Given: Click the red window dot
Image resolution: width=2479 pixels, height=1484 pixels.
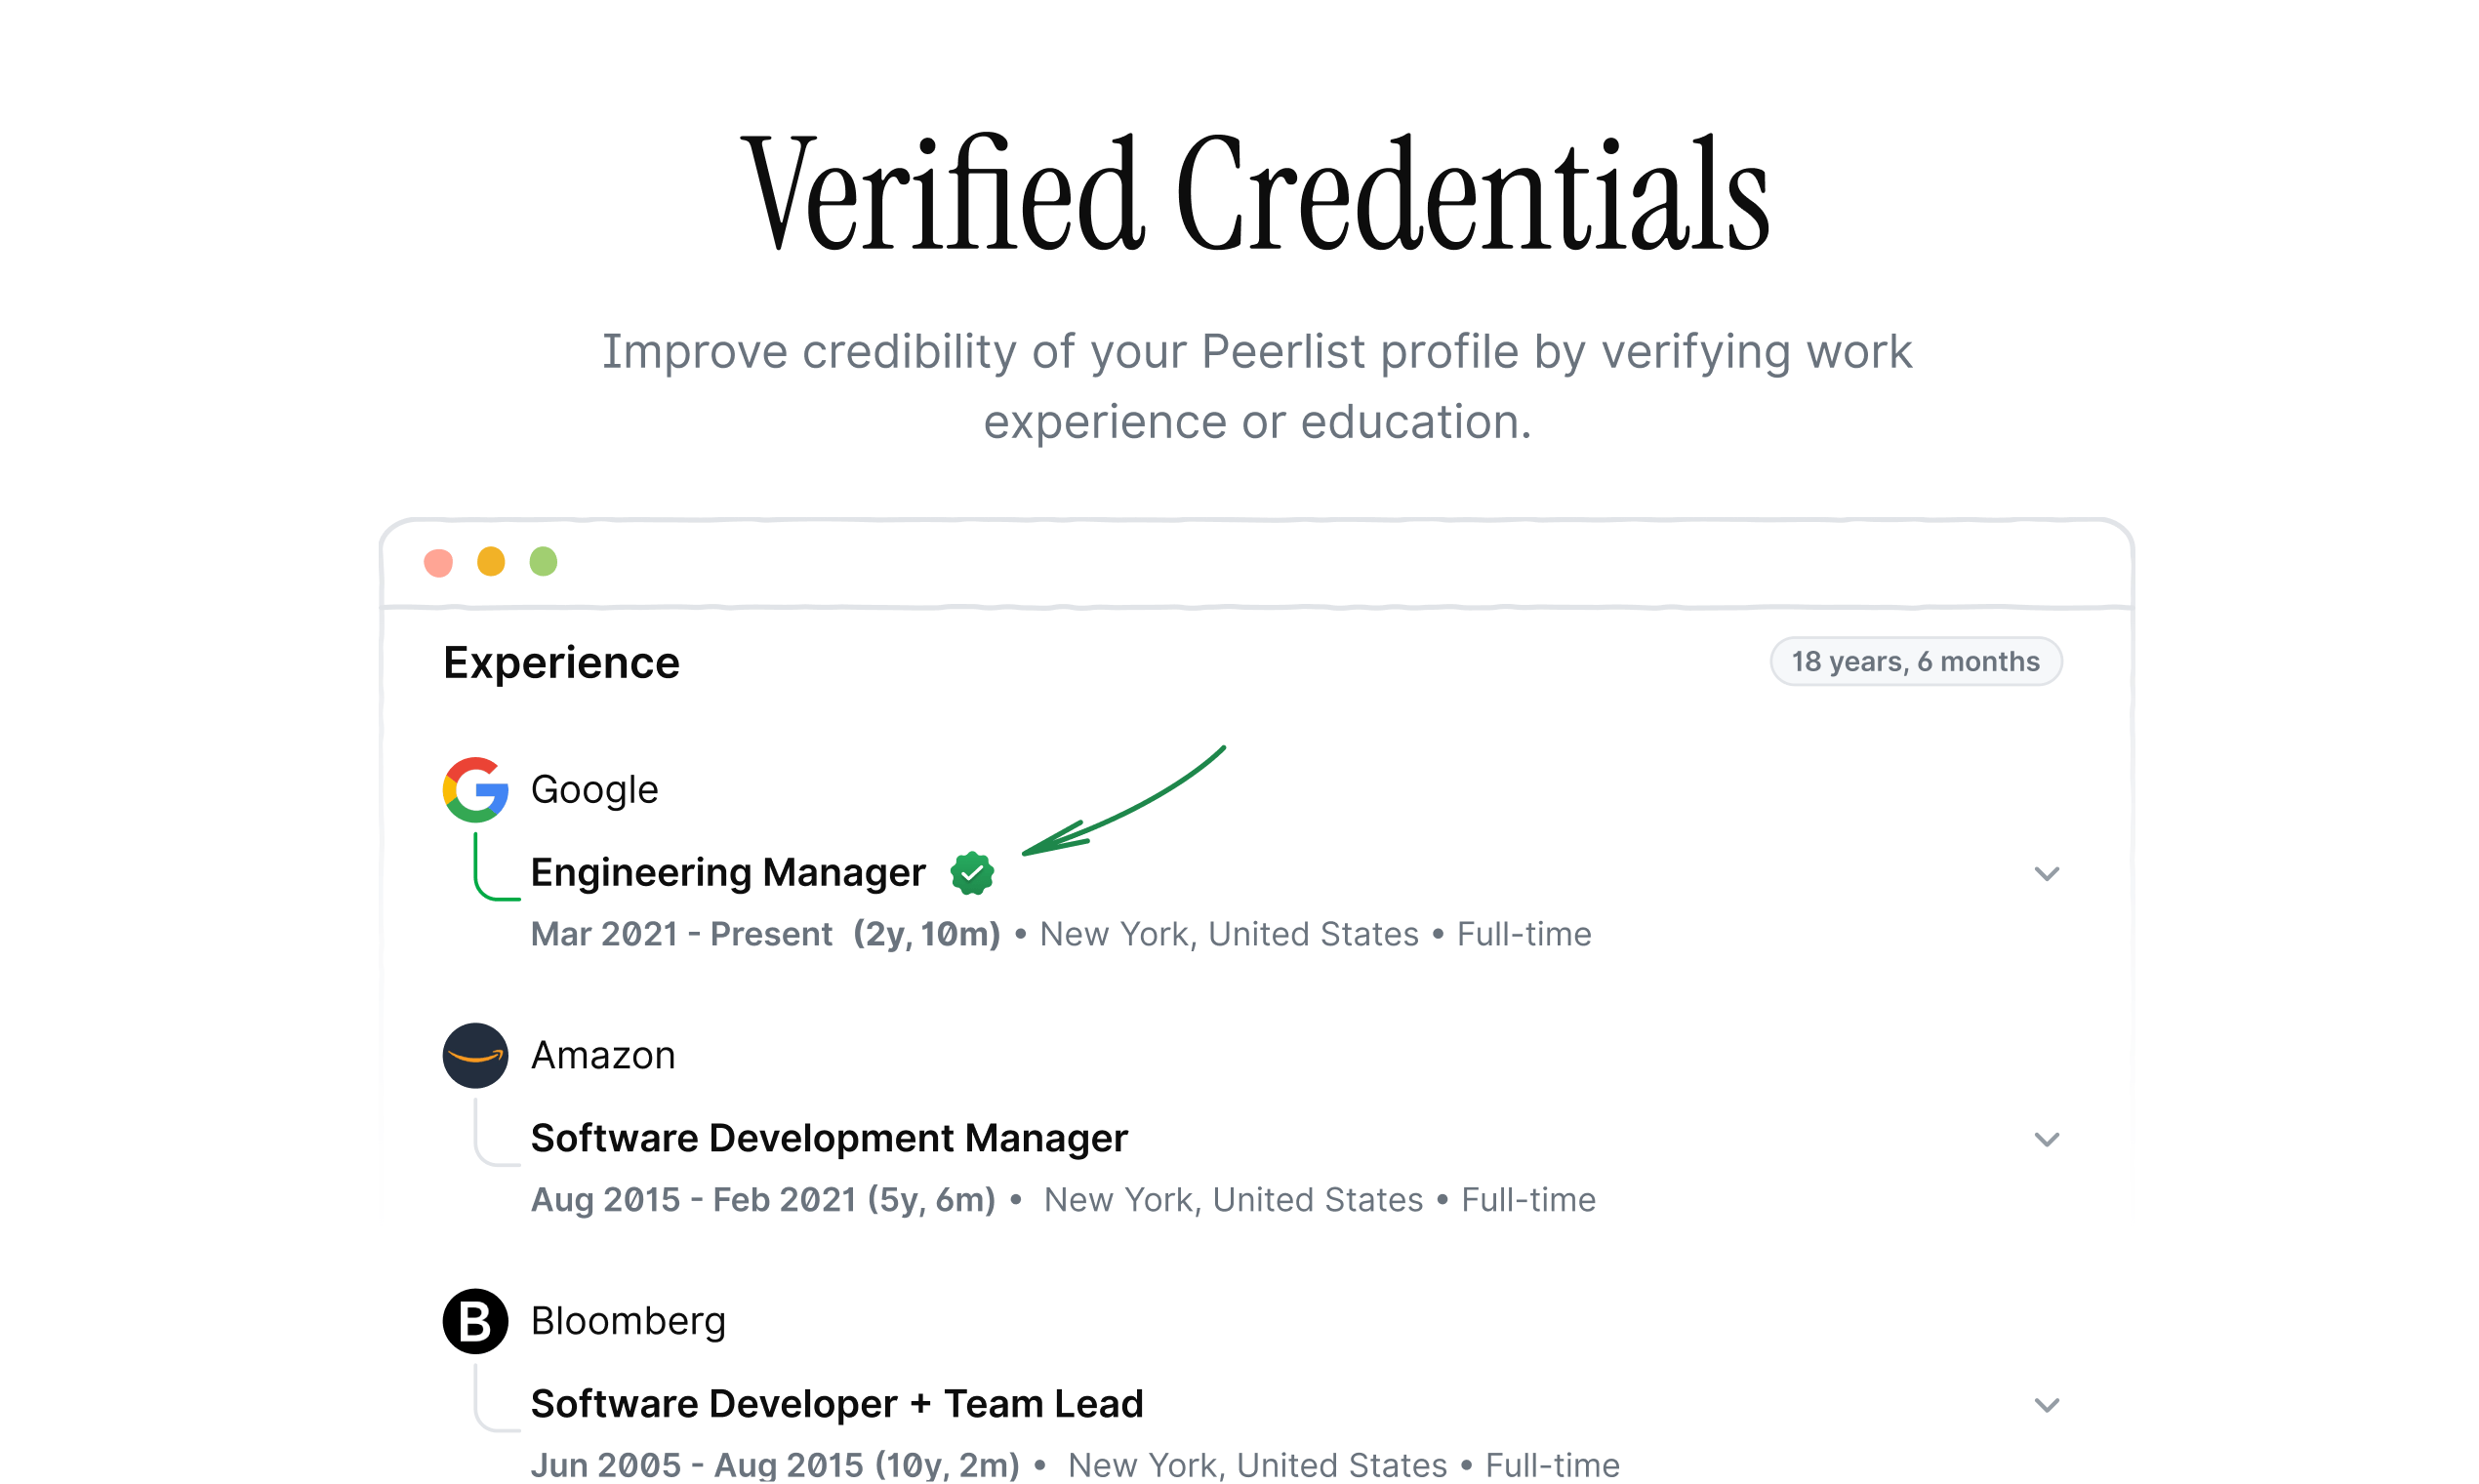Looking at the screenshot, I should [438, 563].
